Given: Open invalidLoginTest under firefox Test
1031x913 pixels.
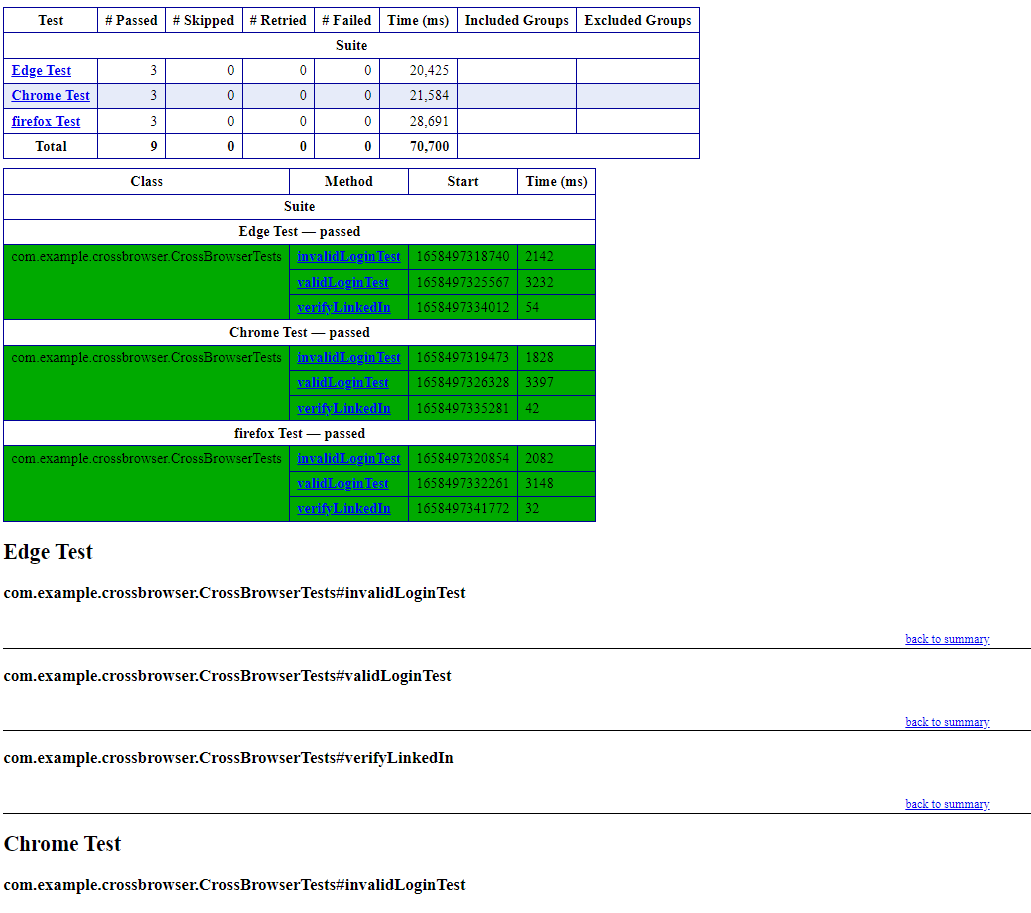Looking at the screenshot, I should pos(349,458).
